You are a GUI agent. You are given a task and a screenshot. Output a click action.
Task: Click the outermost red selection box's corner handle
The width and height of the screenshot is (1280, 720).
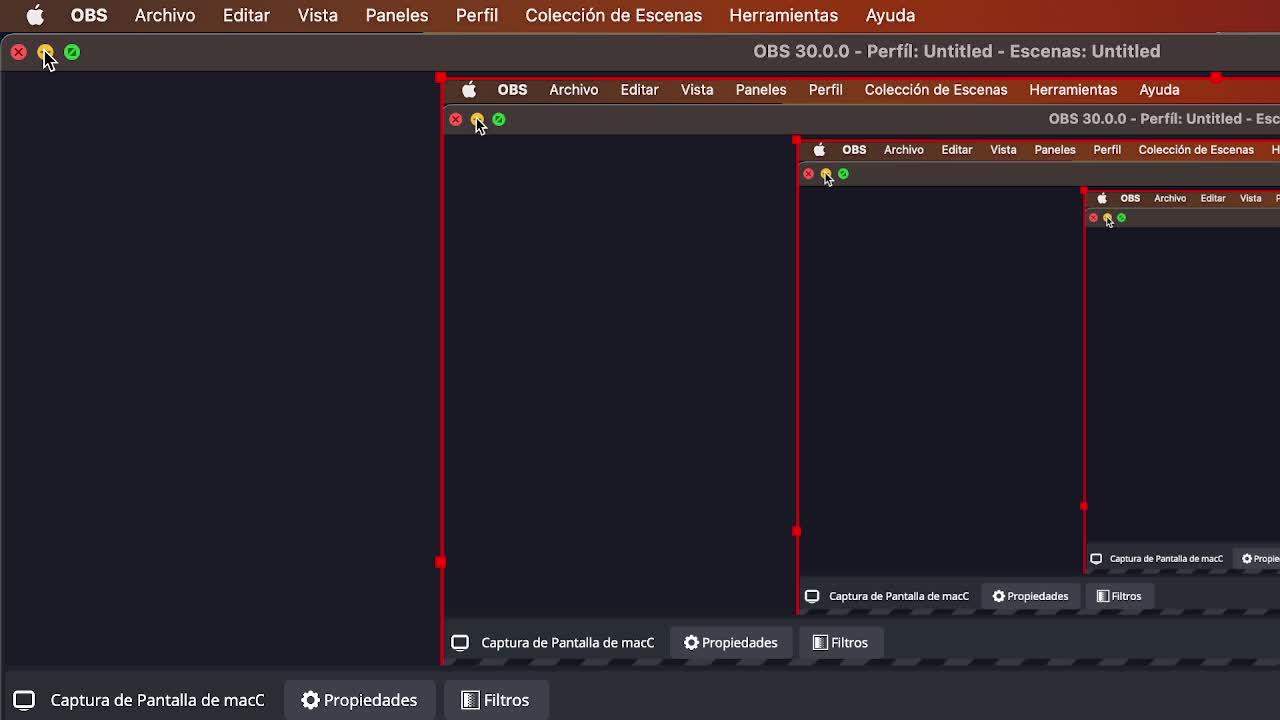(x=441, y=77)
